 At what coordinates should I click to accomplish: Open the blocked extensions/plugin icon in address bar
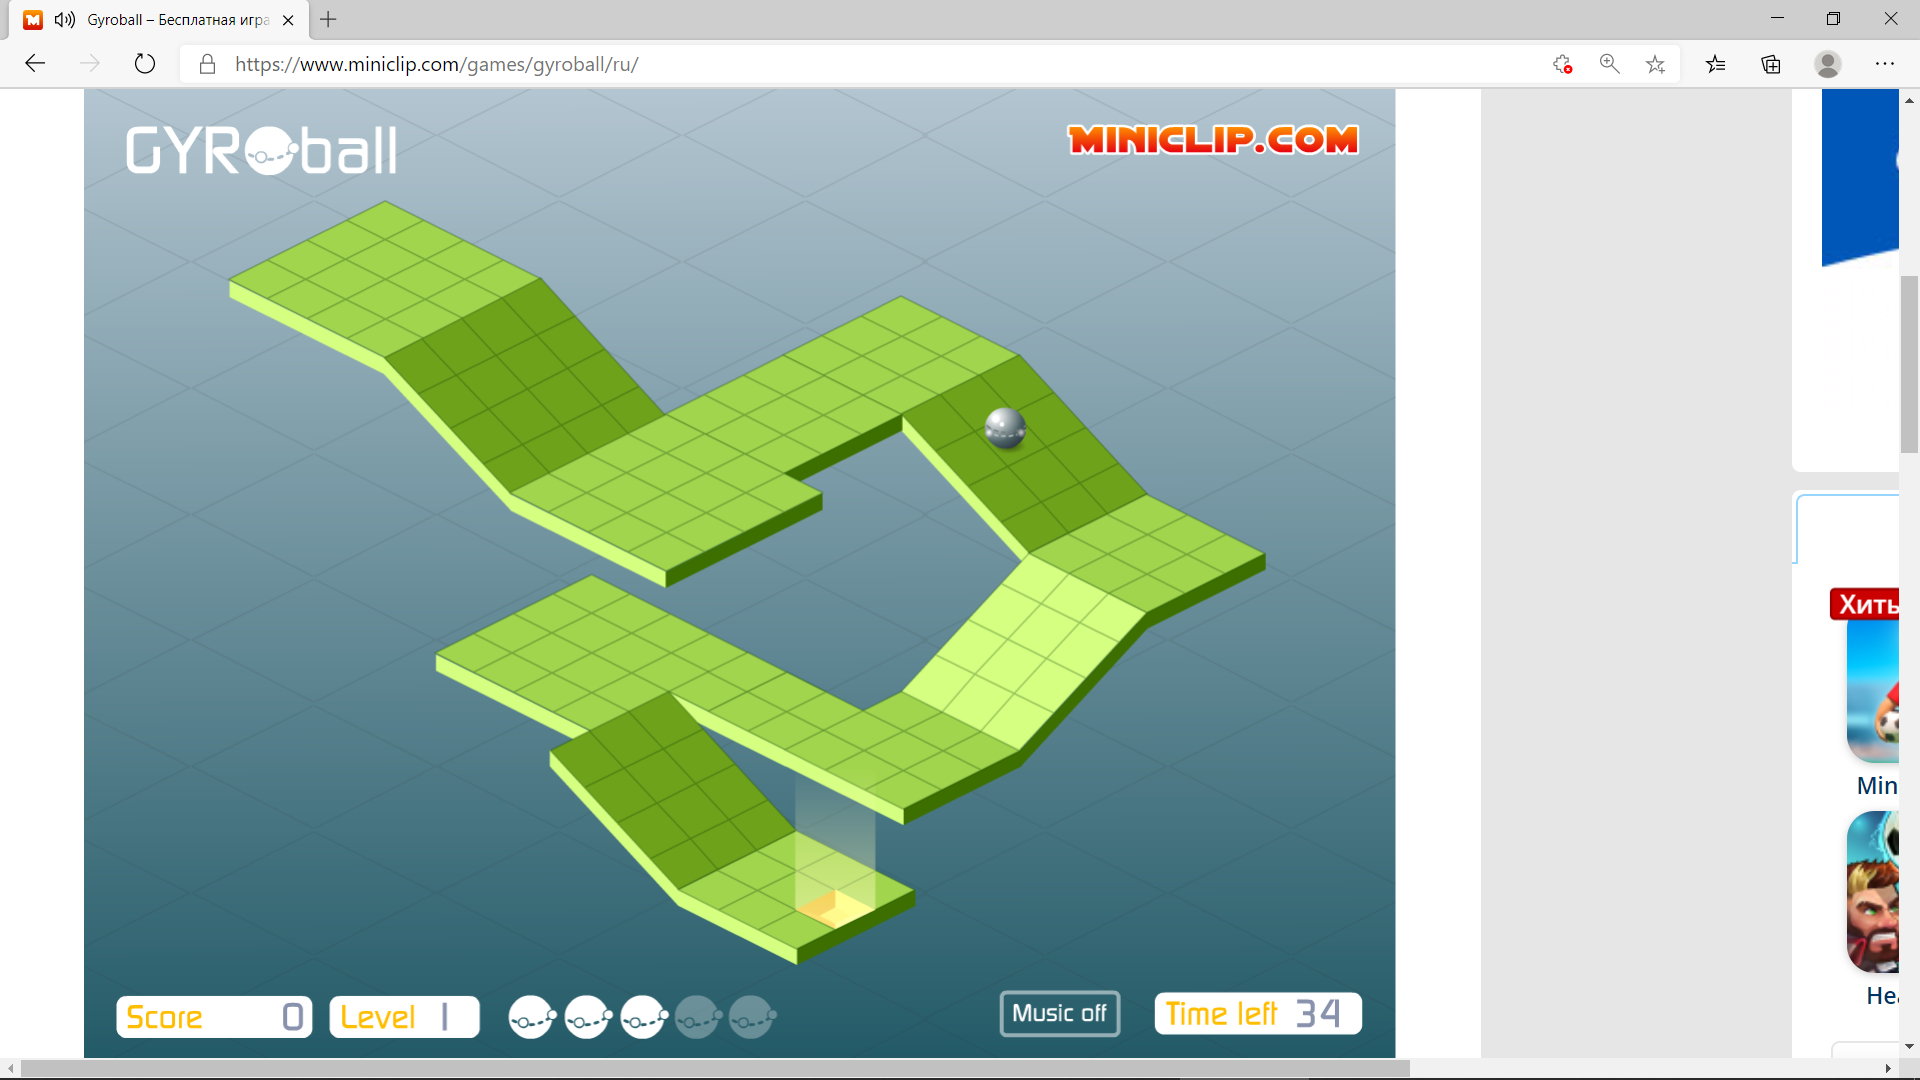[1562, 64]
